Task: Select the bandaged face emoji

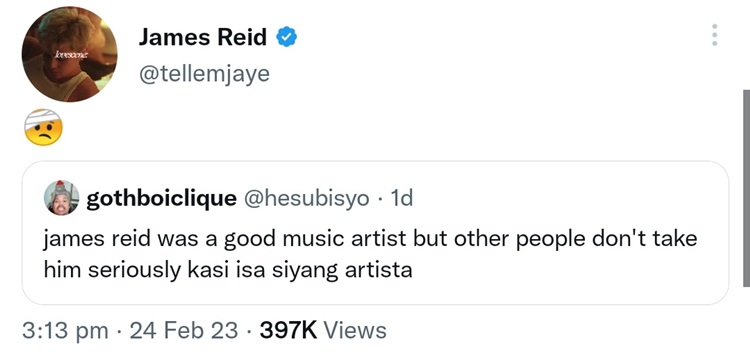Action: point(44,128)
